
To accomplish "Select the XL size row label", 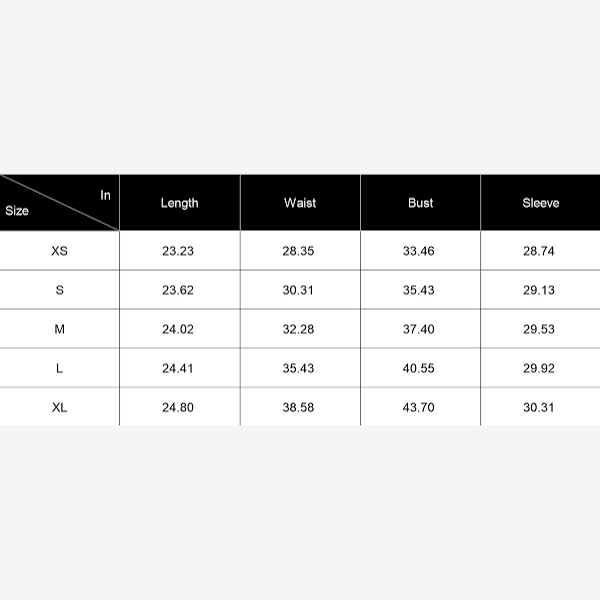I will pos(60,407).
